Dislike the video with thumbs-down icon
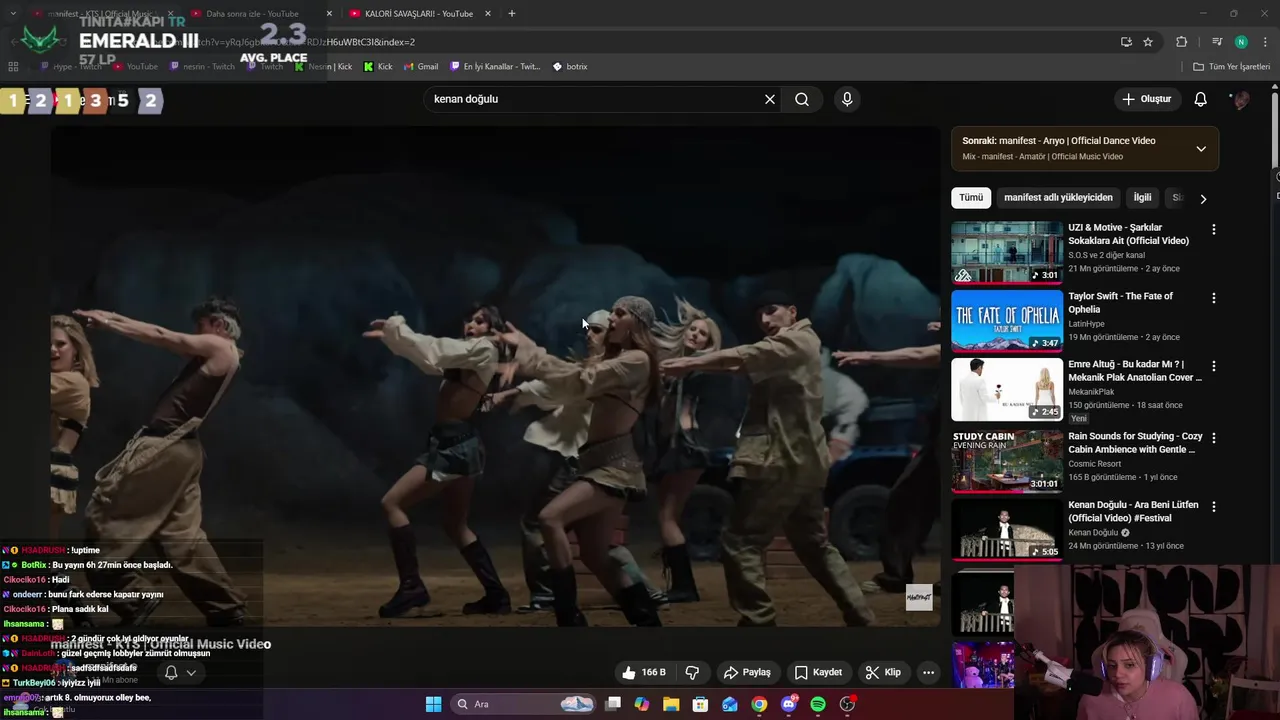The image size is (1280, 720). 691,672
